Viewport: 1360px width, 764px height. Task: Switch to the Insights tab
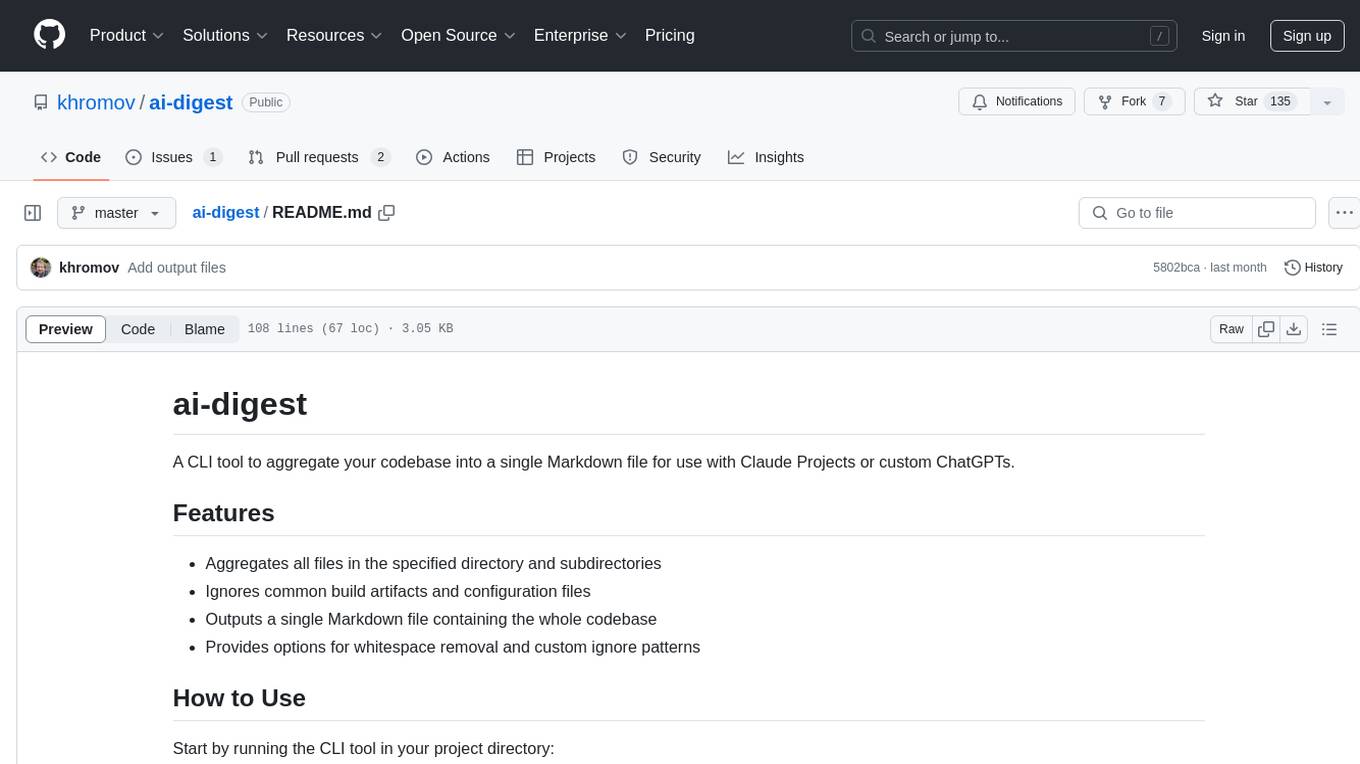[766, 157]
